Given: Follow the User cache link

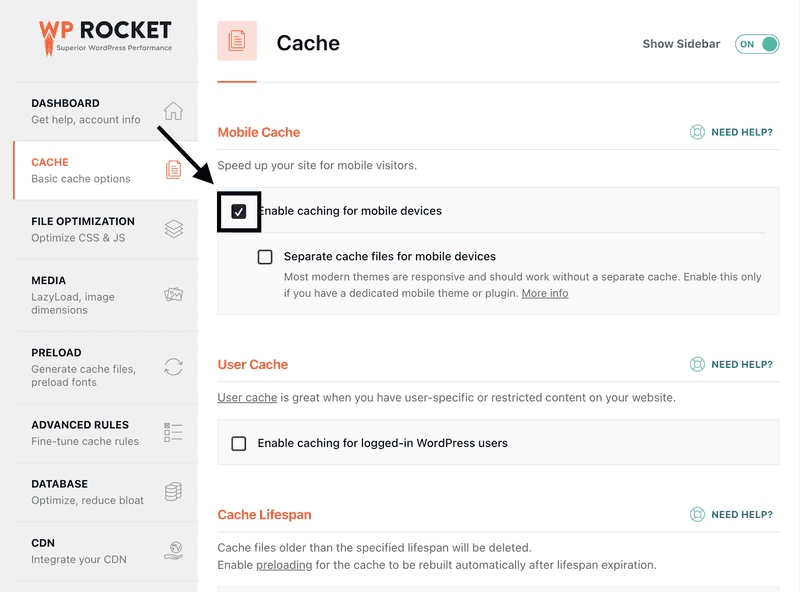Looking at the screenshot, I should (247, 398).
